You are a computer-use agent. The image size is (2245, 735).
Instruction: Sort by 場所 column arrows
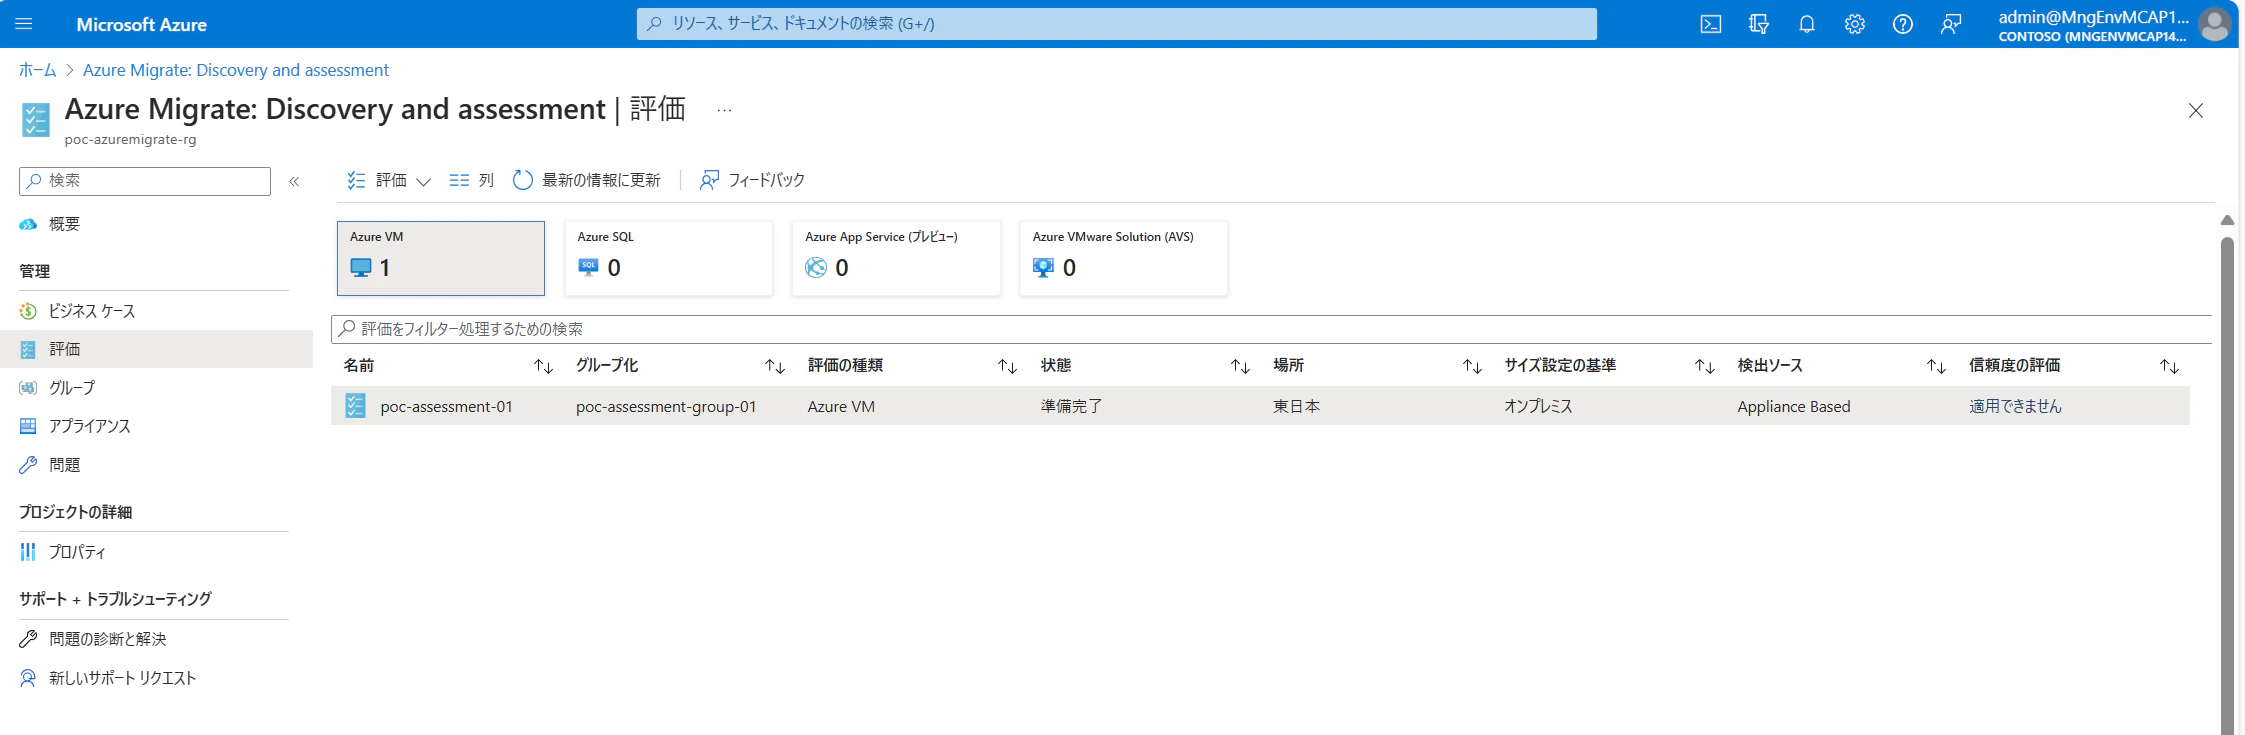click(1472, 367)
